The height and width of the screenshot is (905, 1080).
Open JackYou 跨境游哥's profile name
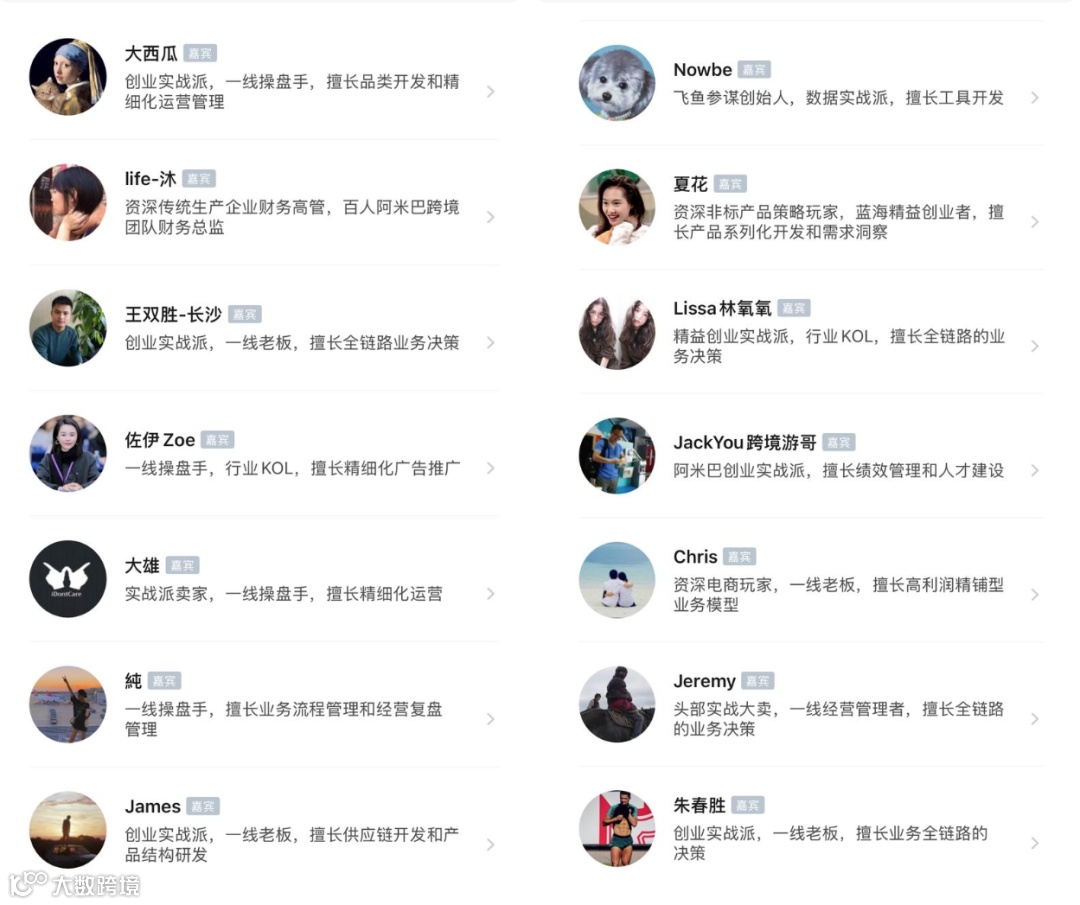point(745,442)
